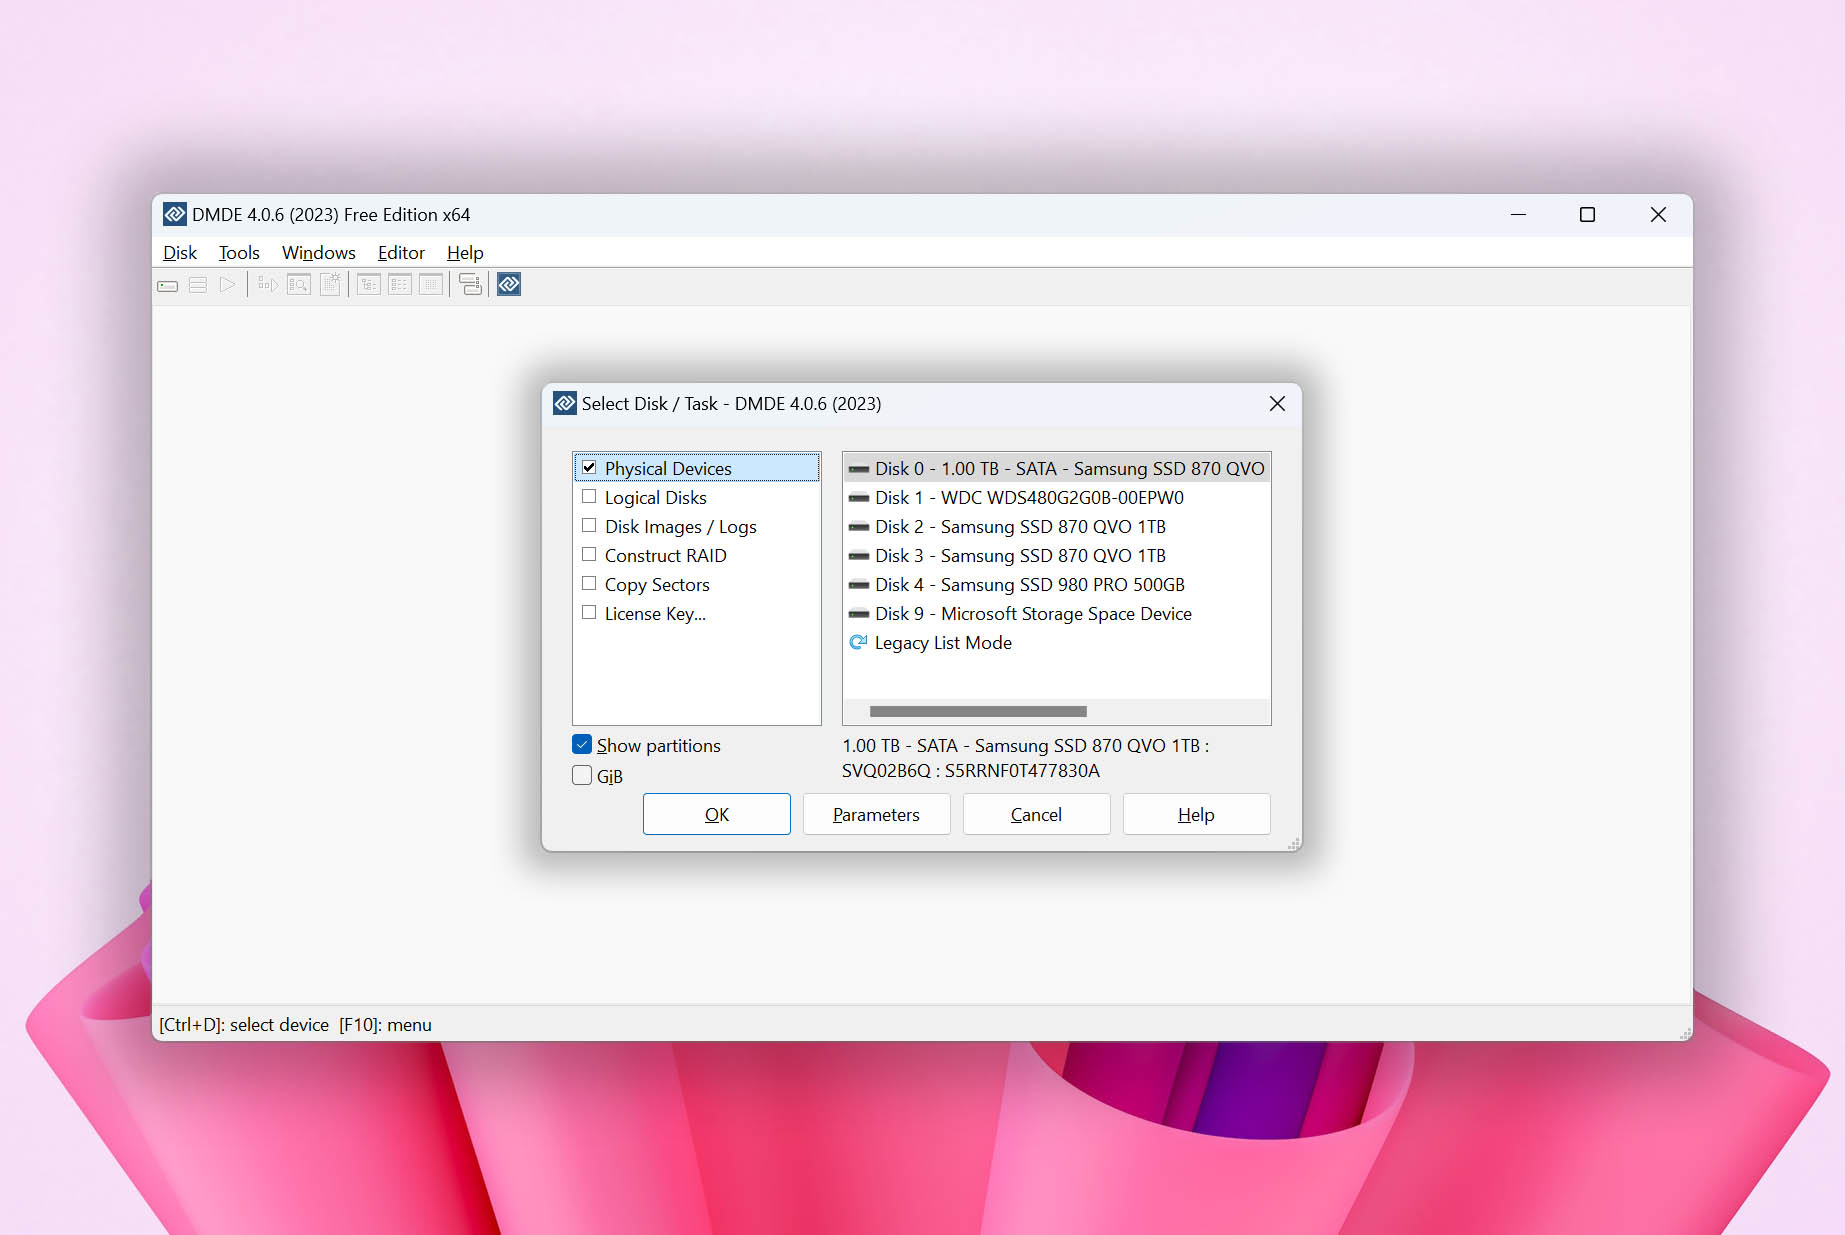The height and width of the screenshot is (1235, 1845).
Task: Click the dialog's Help button
Action: pos(1196,814)
